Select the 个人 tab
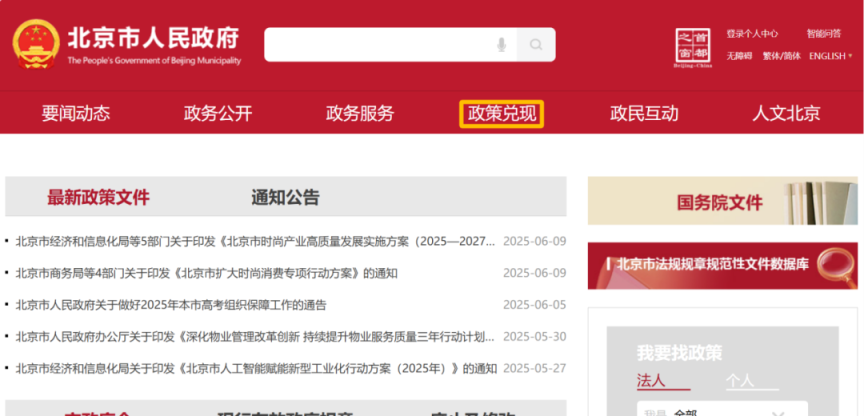Screen dimensions: 864x416 tap(739, 380)
